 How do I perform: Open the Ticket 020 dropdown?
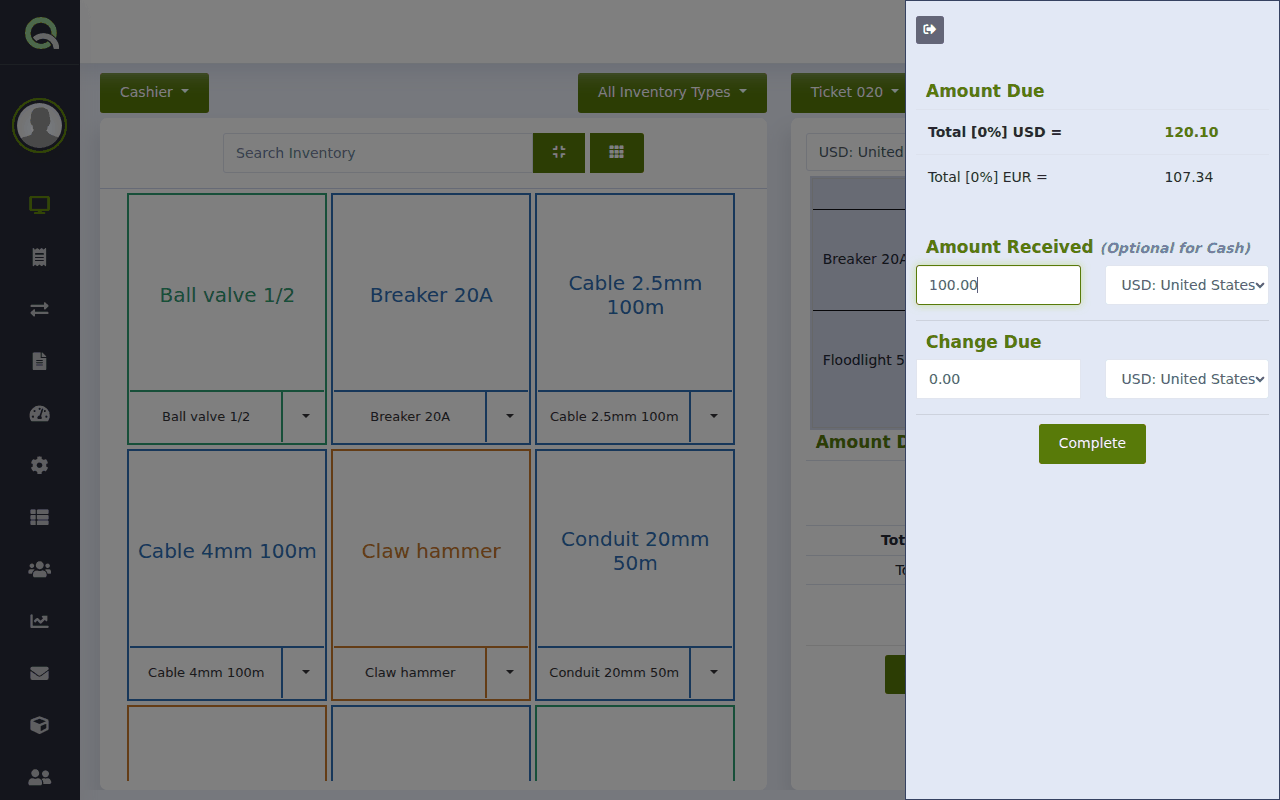tap(848, 92)
